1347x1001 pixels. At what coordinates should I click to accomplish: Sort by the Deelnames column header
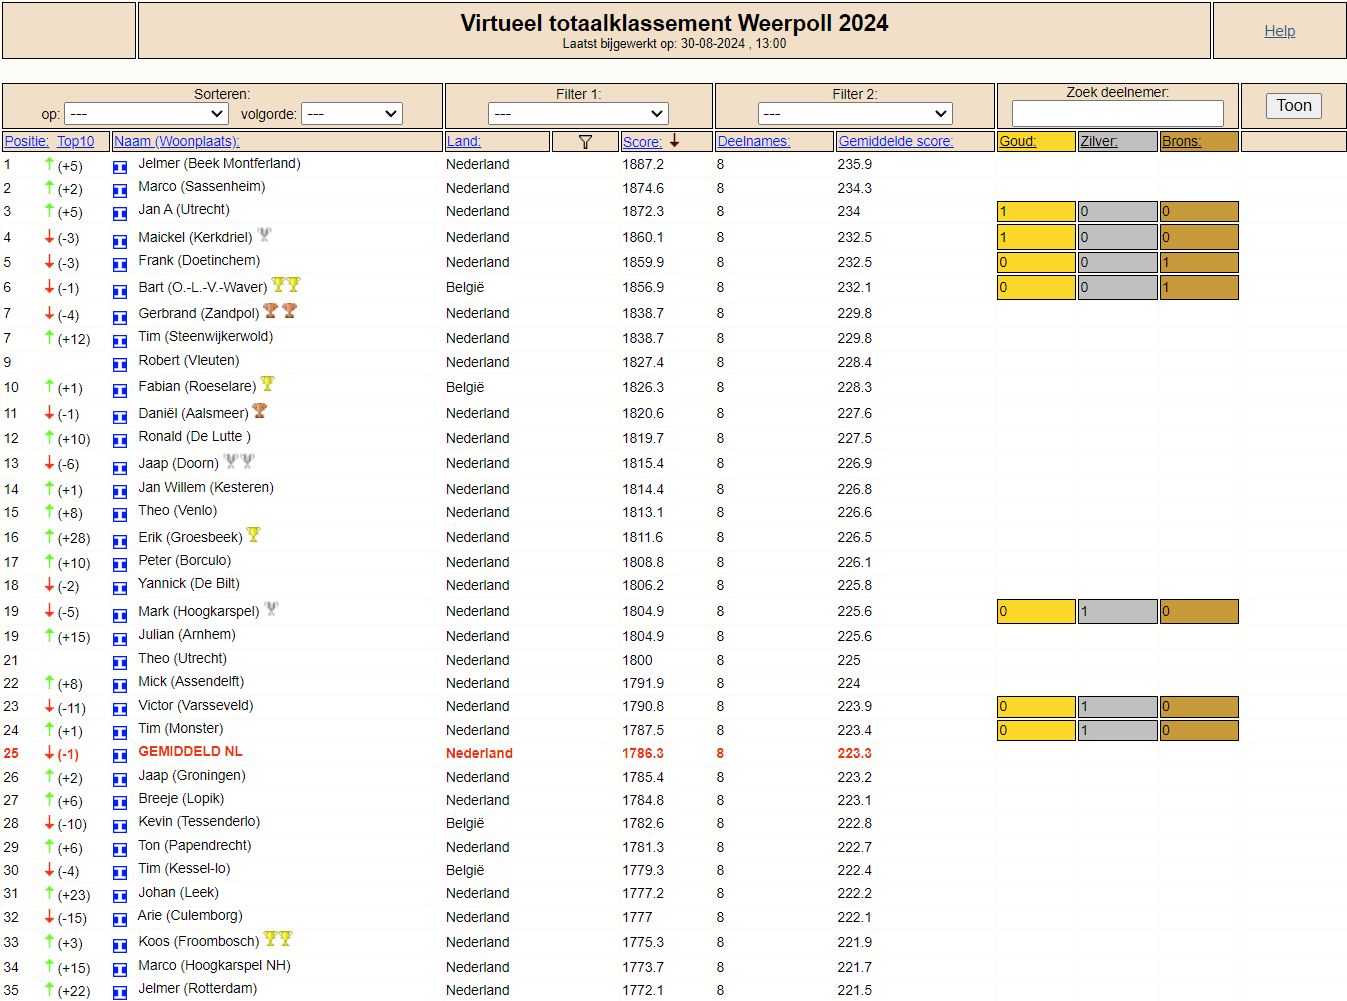pos(754,141)
